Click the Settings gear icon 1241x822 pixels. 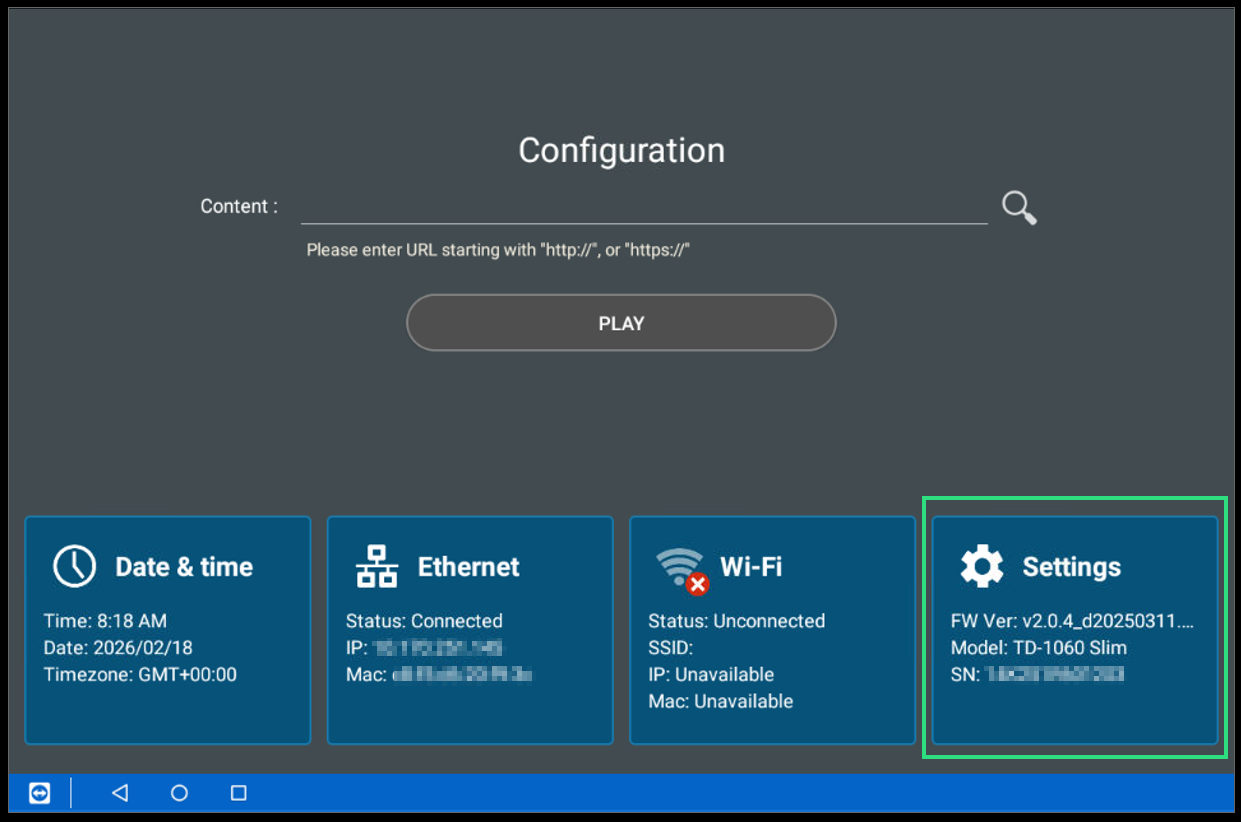981,566
